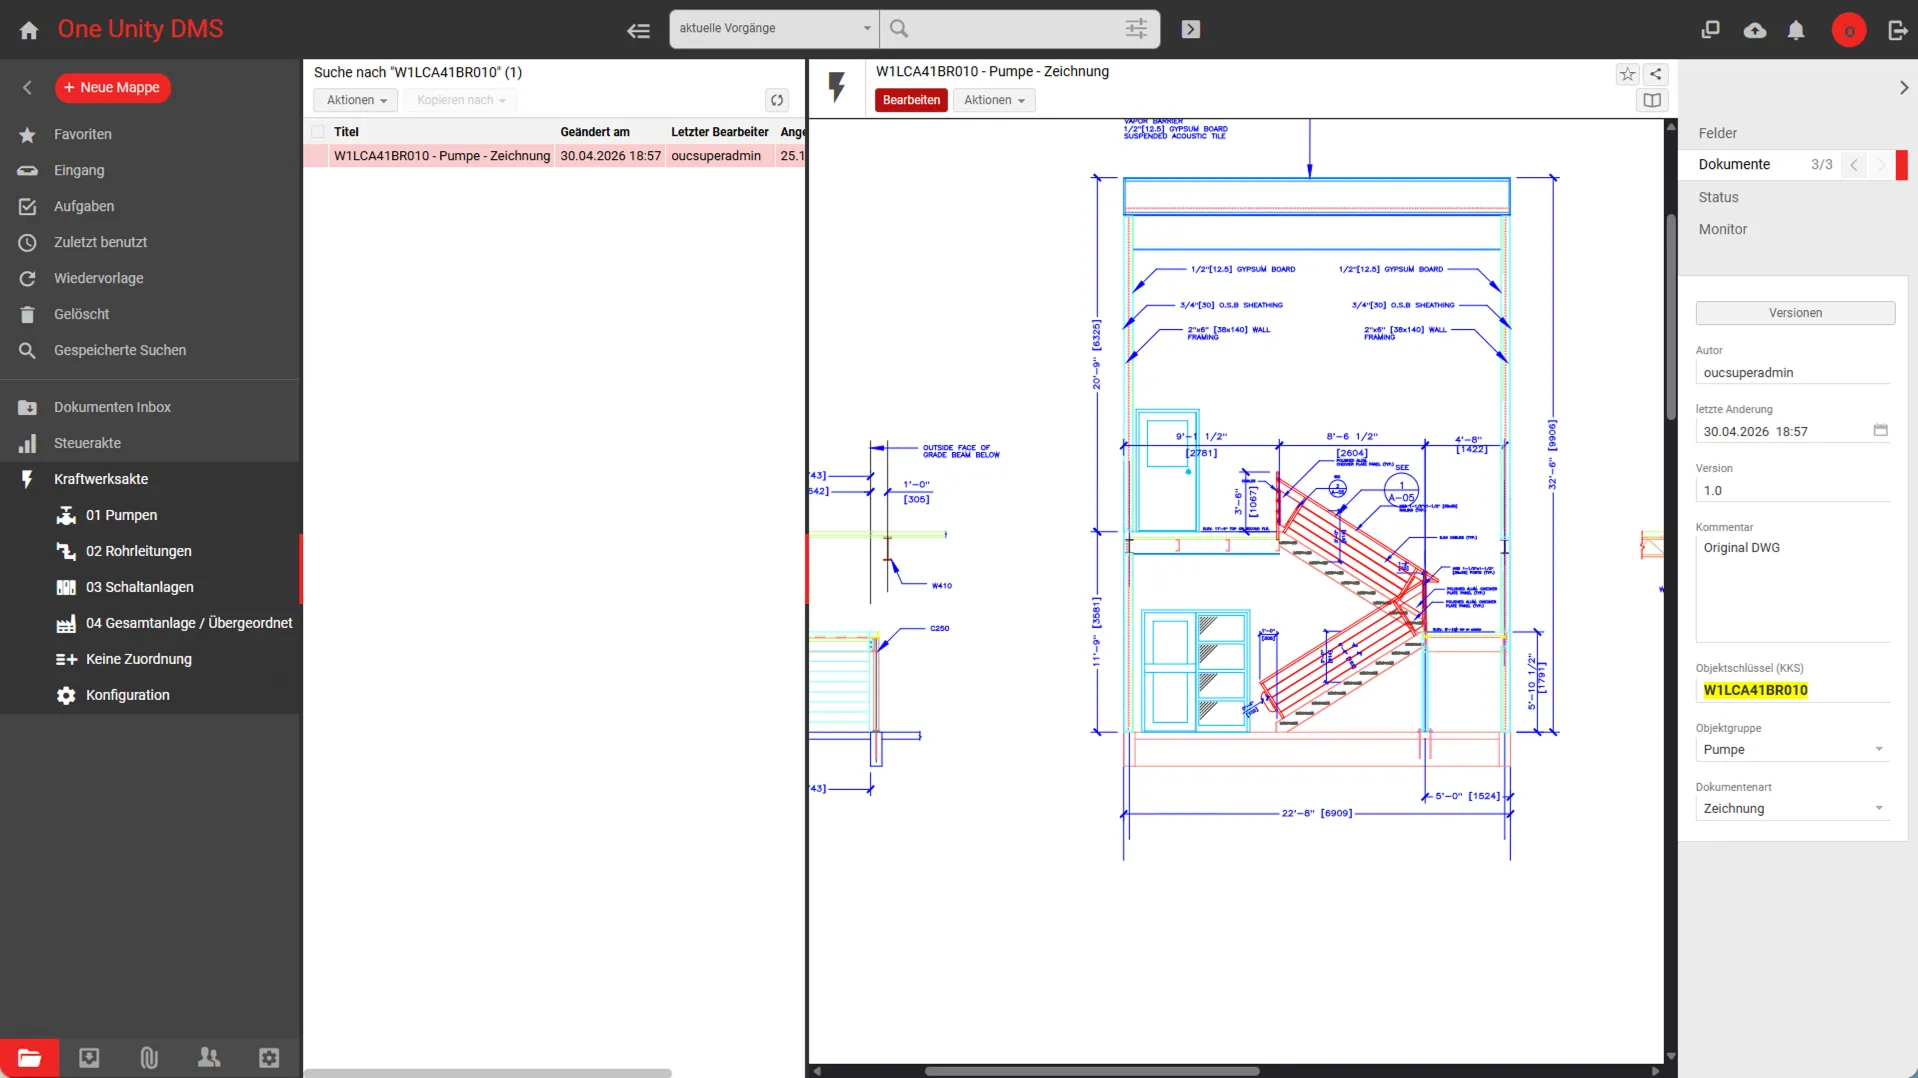Switch to Dokumente tab
Screen dimensions: 1918x1078
tap(1734, 165)
